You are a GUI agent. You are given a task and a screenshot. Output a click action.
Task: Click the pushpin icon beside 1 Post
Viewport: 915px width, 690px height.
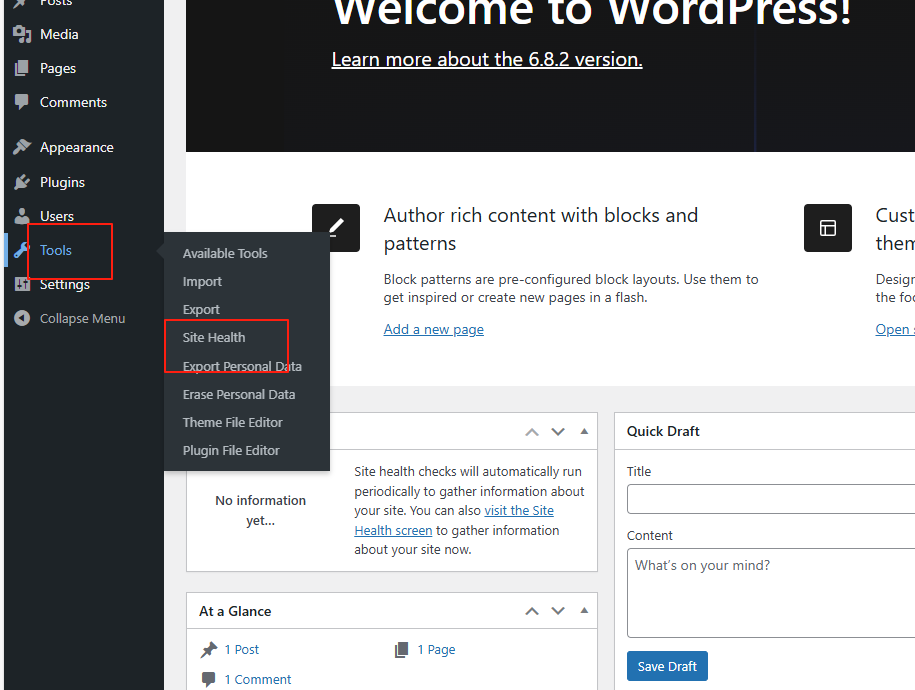209,650
